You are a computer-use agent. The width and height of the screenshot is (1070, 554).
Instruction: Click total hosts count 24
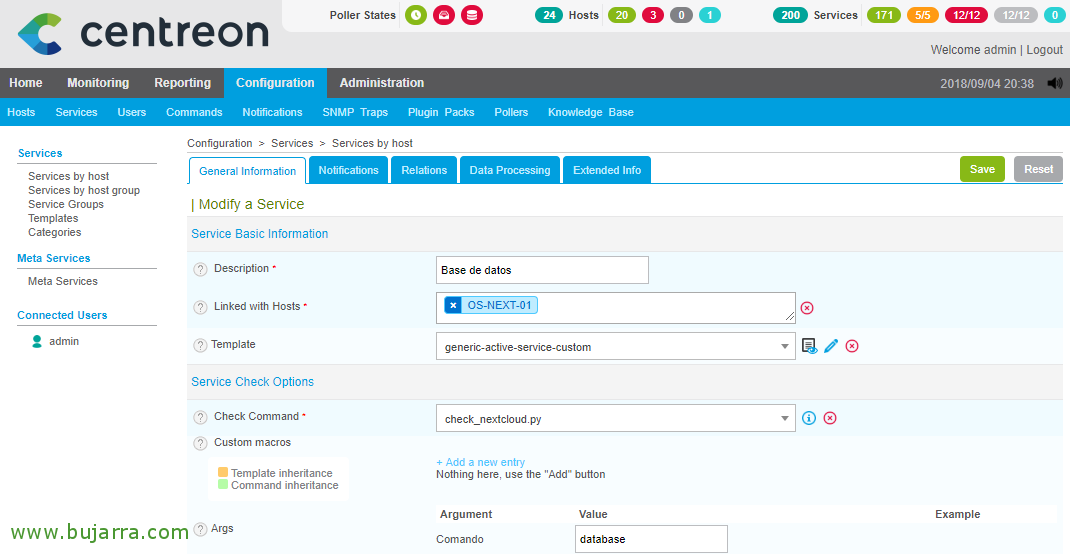pyautogui.click(x=549, y=15)
